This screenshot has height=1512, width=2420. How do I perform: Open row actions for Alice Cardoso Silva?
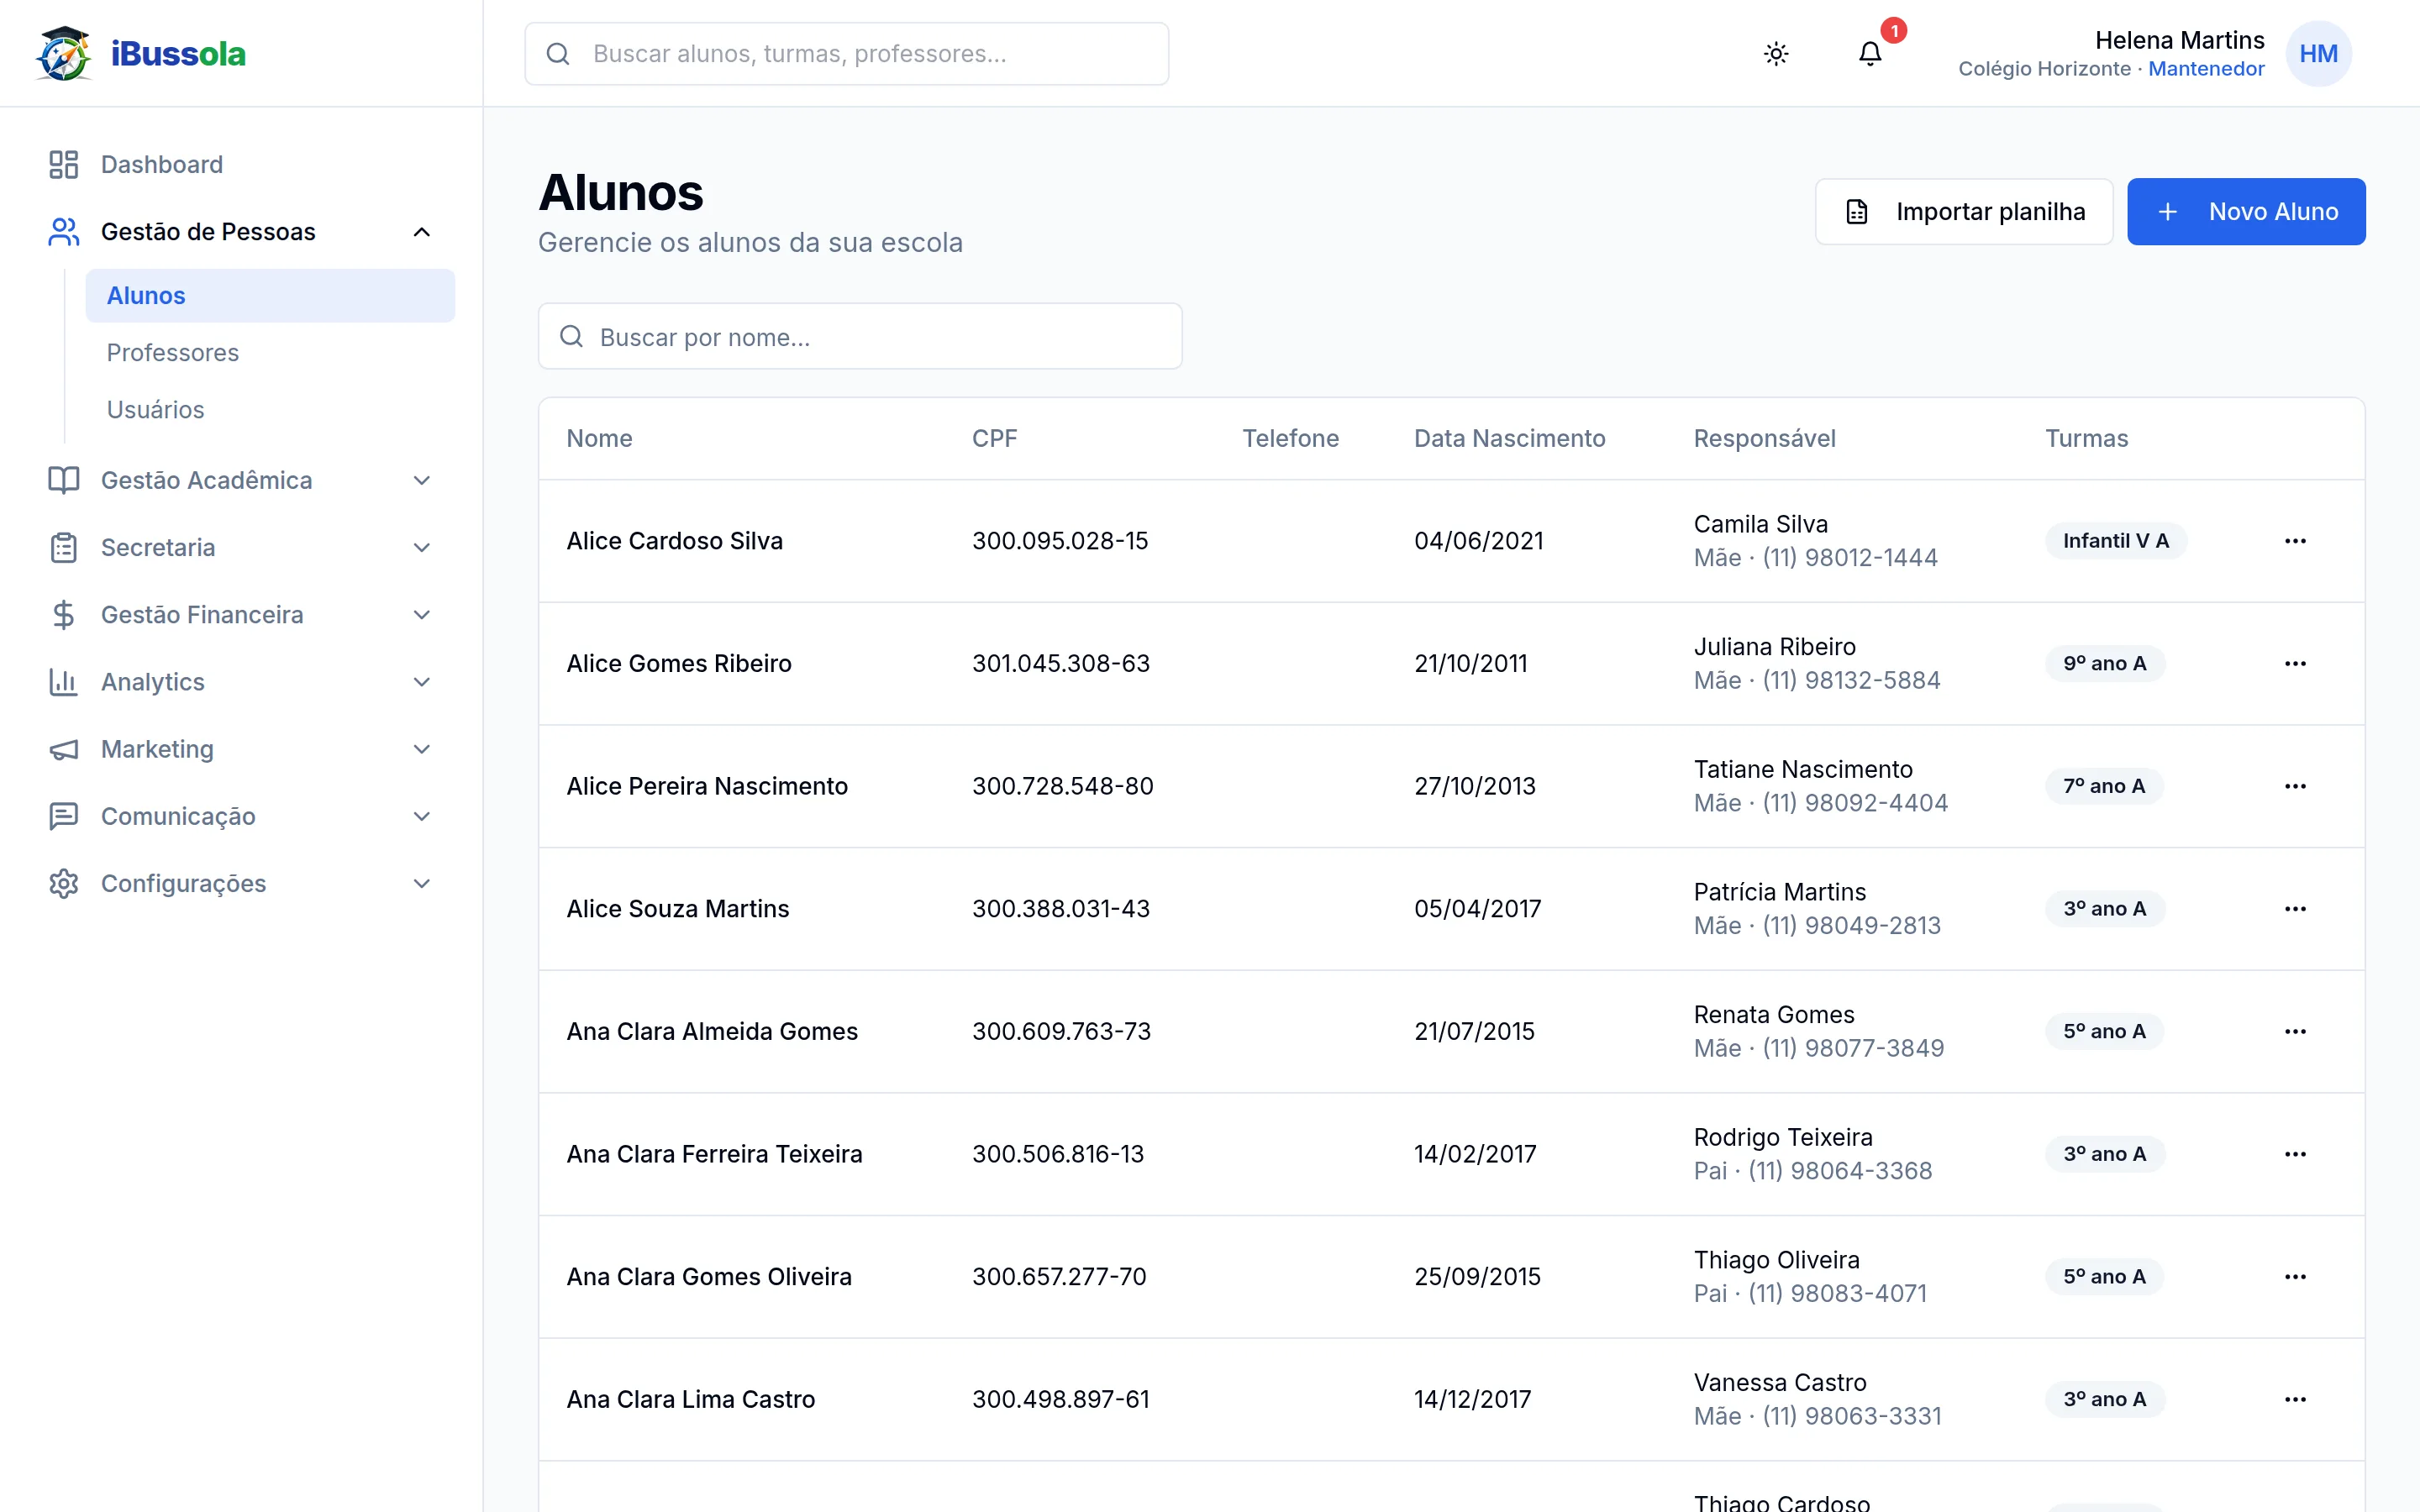2295,541
